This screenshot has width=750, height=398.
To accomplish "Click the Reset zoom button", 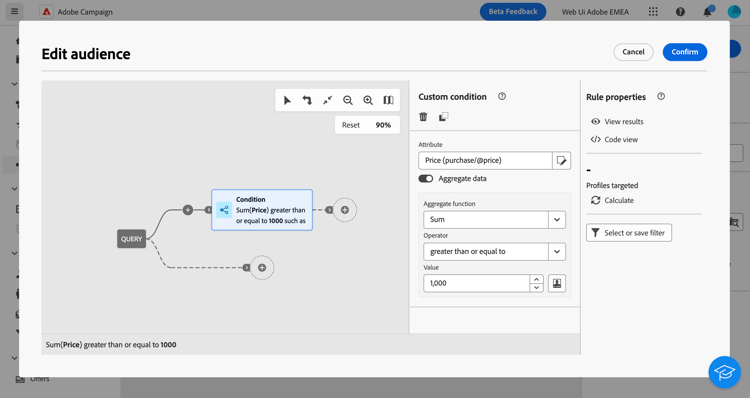I will [351, 125].
